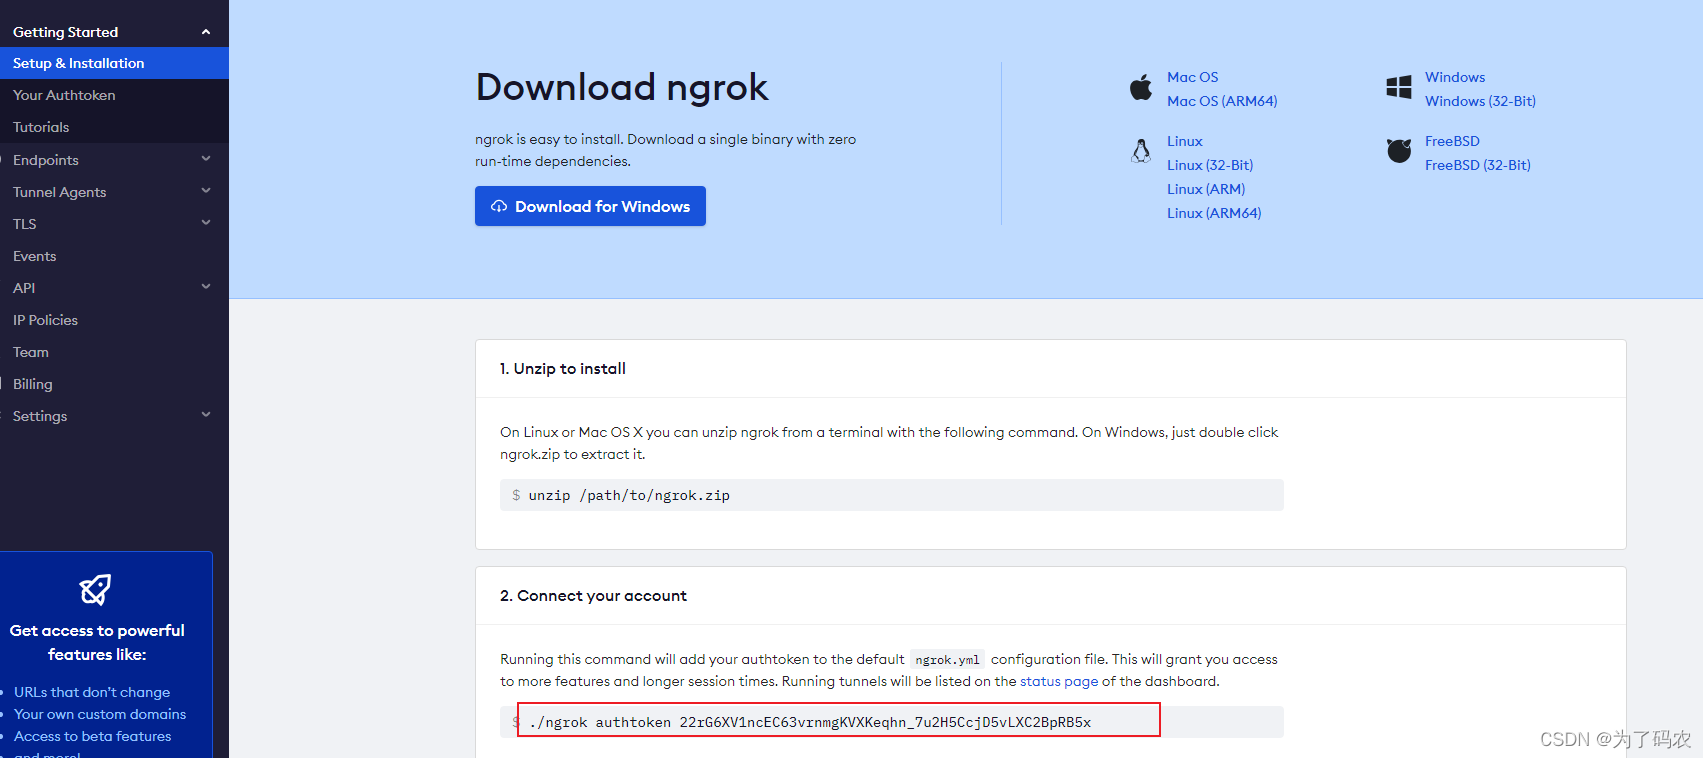1703x758 pixels.
Task: Collapse the Getting Started section
Action: point(206,32)
